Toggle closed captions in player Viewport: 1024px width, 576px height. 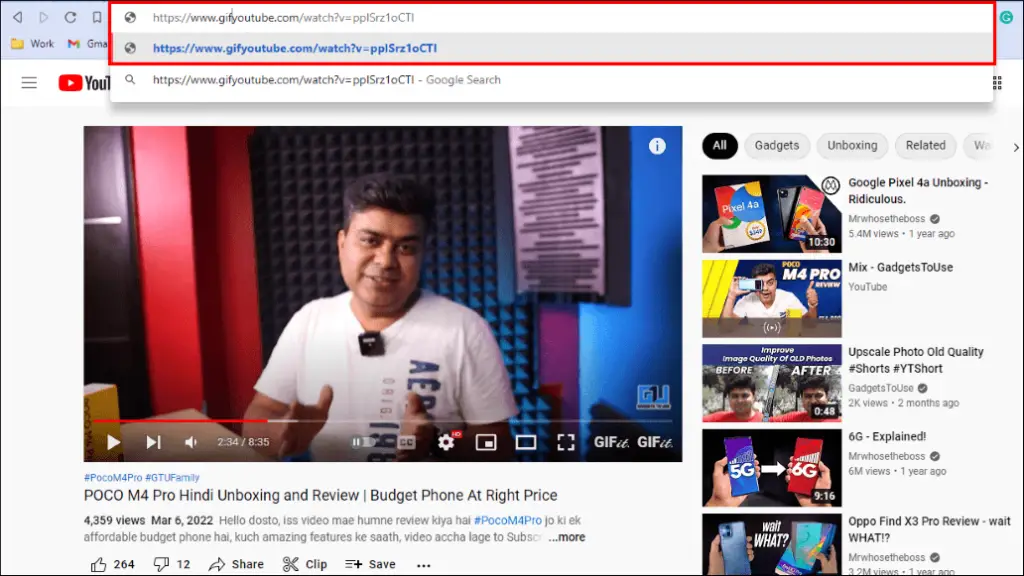[x=407, y=442]
